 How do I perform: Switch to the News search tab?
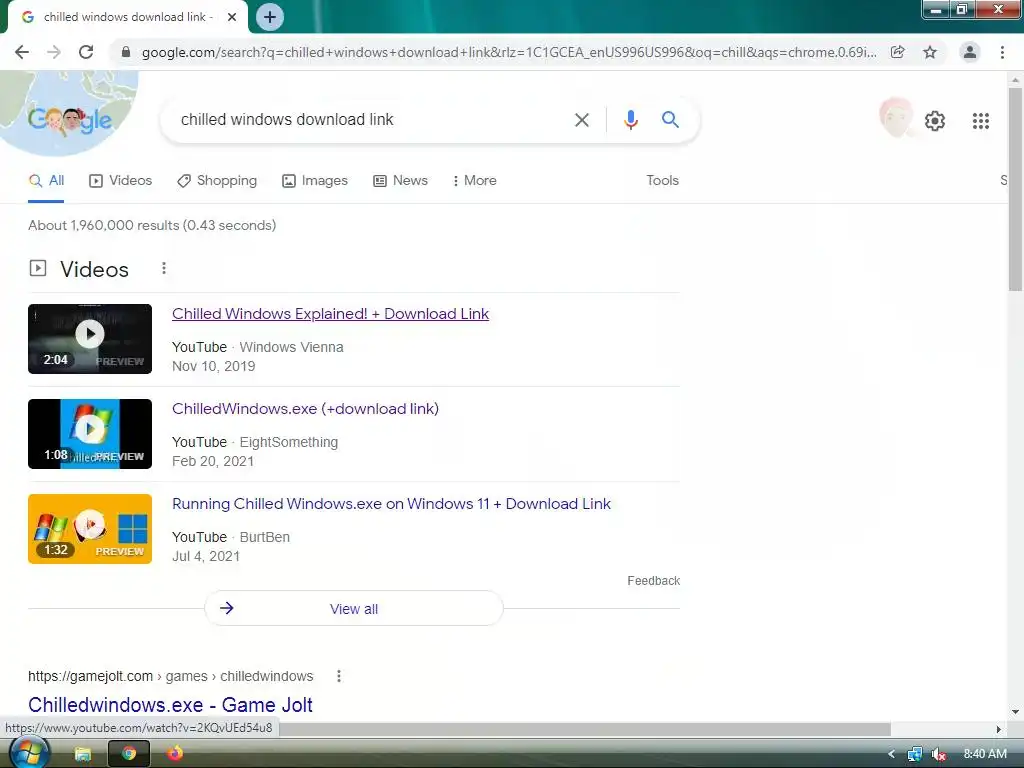400,181
